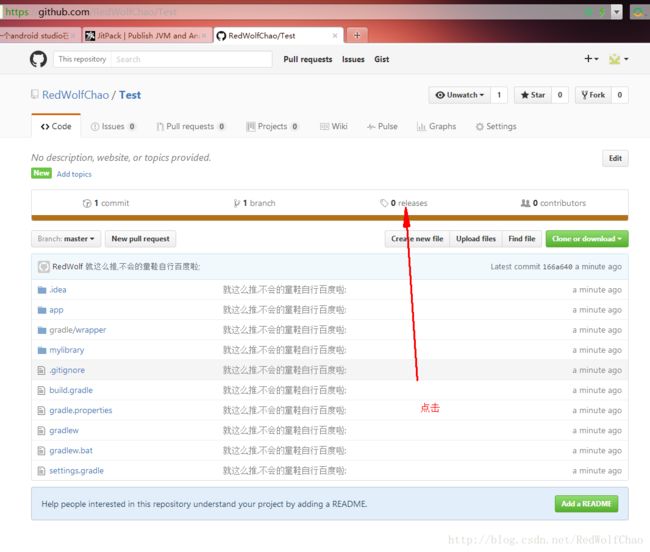Viewport: 650px width, 552px height.
Task: Open the gradle.properties file
Action: click(80, 410)
